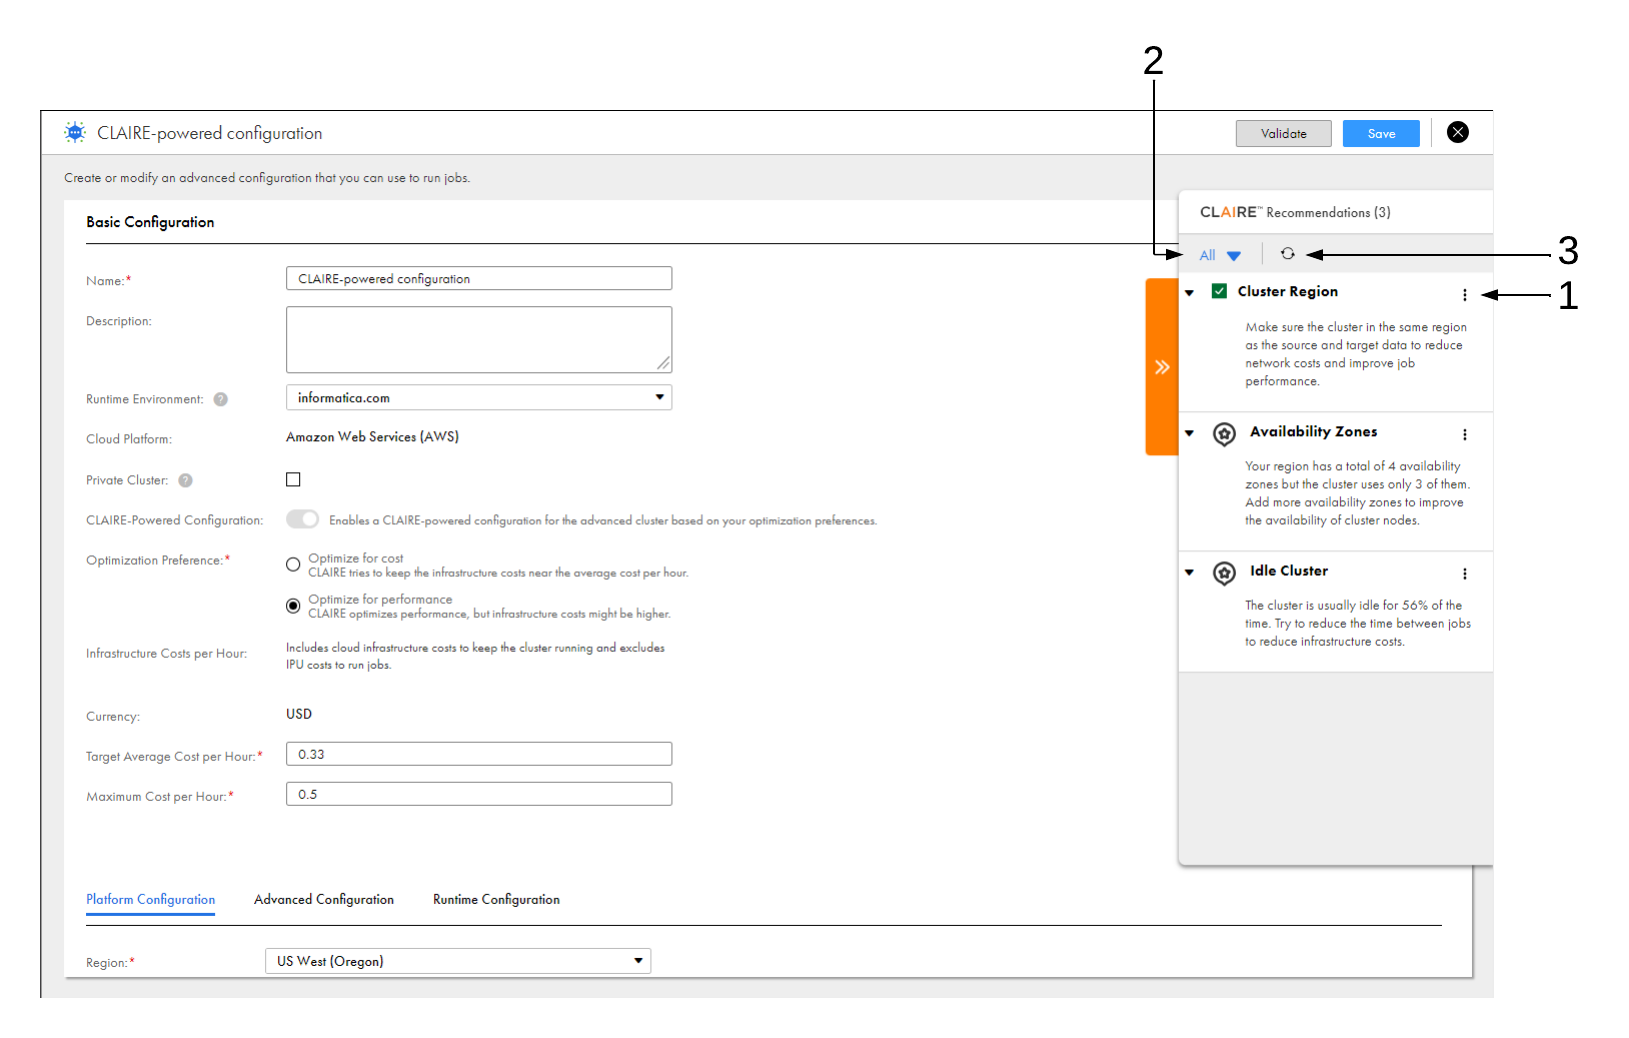Click Runtime Environment help icon
Viewport: 1629px width, 1038px height.
221,399
